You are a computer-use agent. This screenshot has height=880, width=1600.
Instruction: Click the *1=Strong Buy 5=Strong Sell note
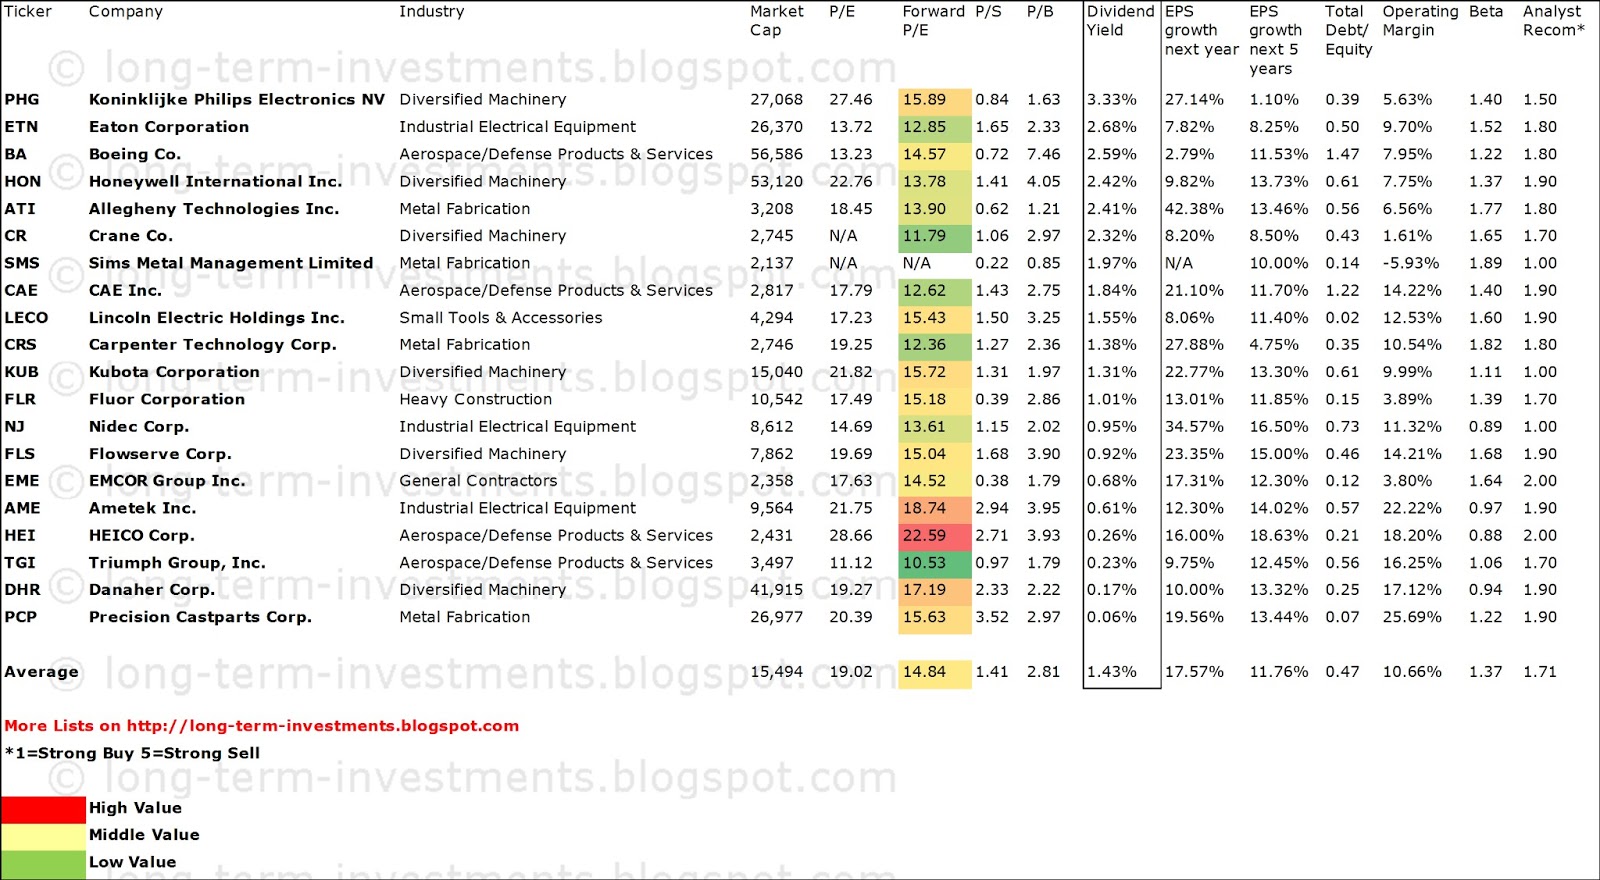tap(132, 753)
